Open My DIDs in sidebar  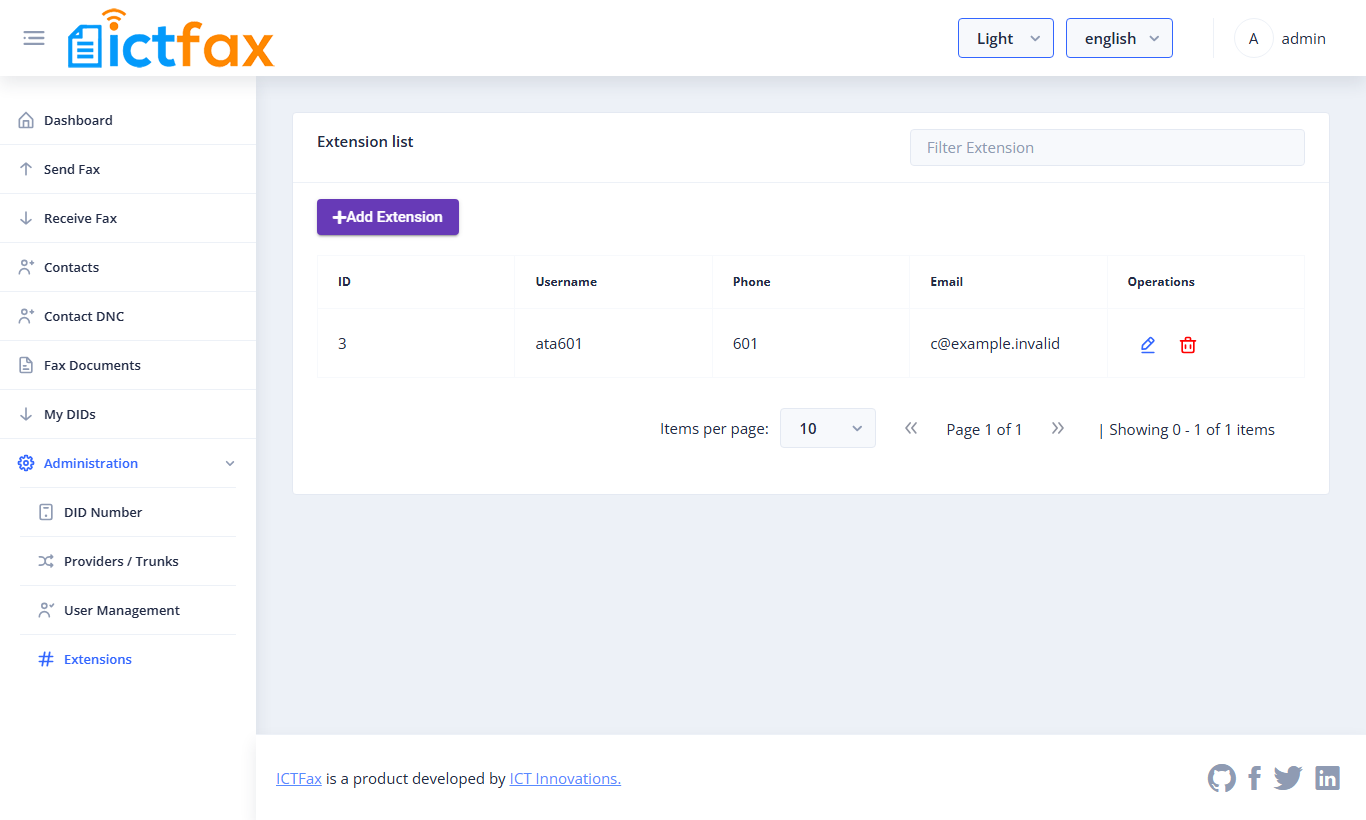coord(128,414)
